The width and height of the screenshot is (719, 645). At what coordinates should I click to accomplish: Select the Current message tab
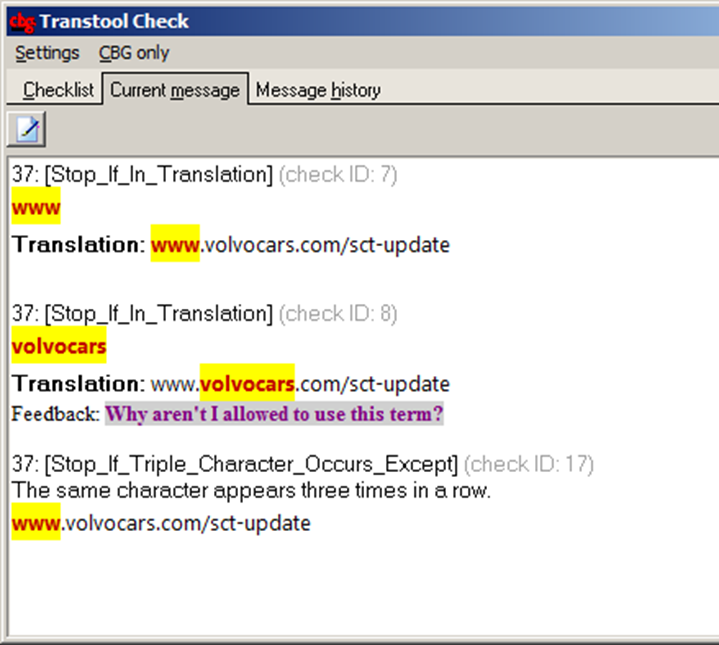(175, 90)
